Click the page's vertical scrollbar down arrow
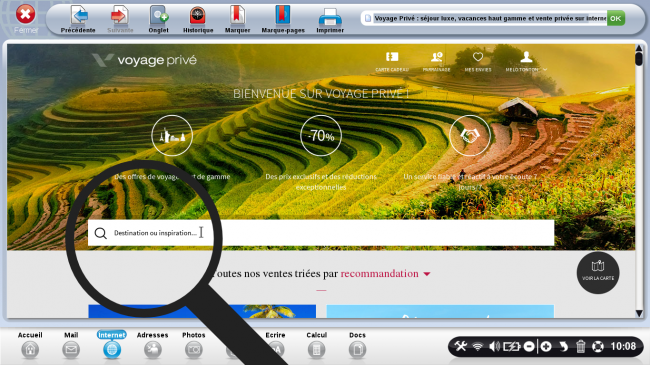 pyautogui.click(x=639, y=313)
